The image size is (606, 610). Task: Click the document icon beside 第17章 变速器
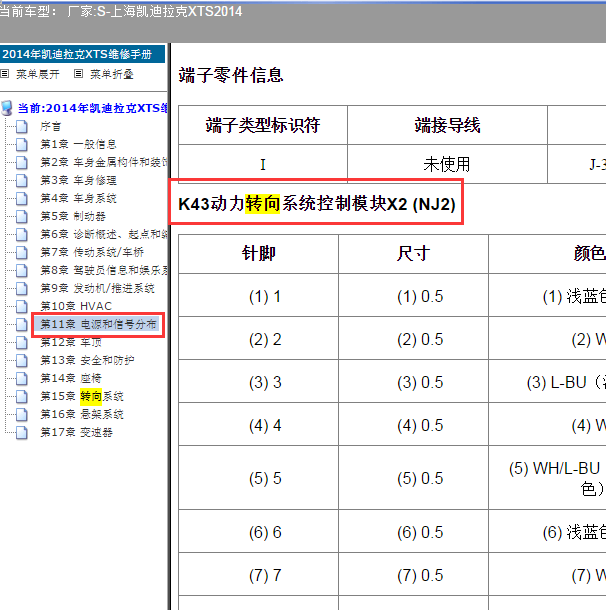[x=22, y=432]
